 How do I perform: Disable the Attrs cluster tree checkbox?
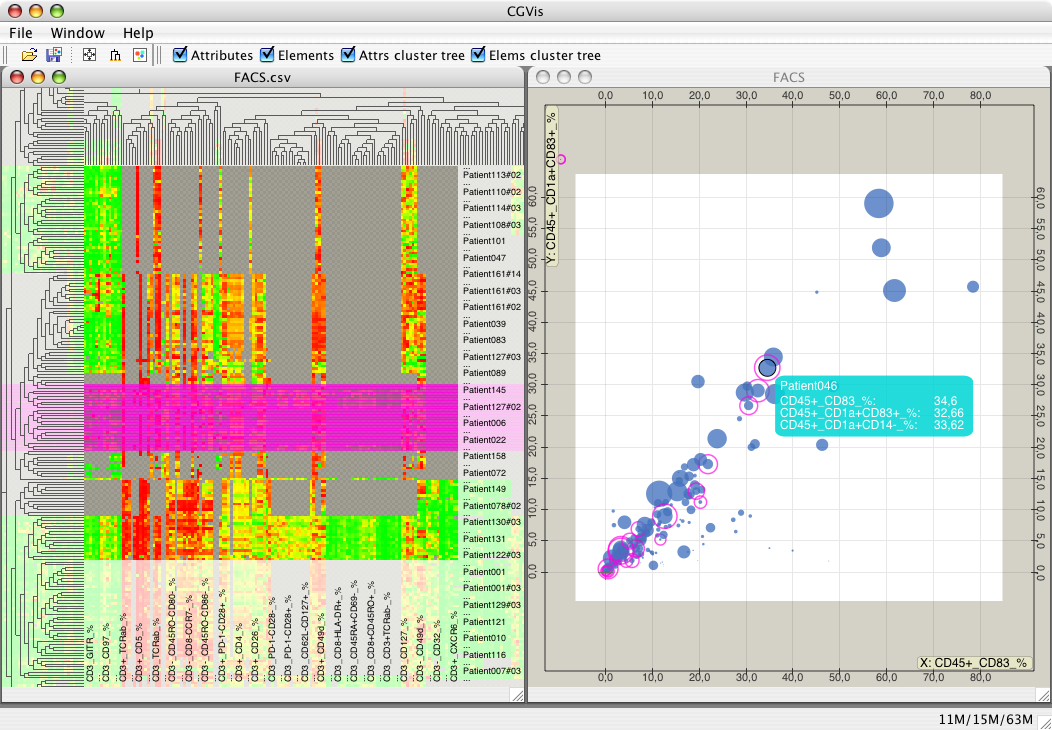pyautogui.click(x=348, y=54)
